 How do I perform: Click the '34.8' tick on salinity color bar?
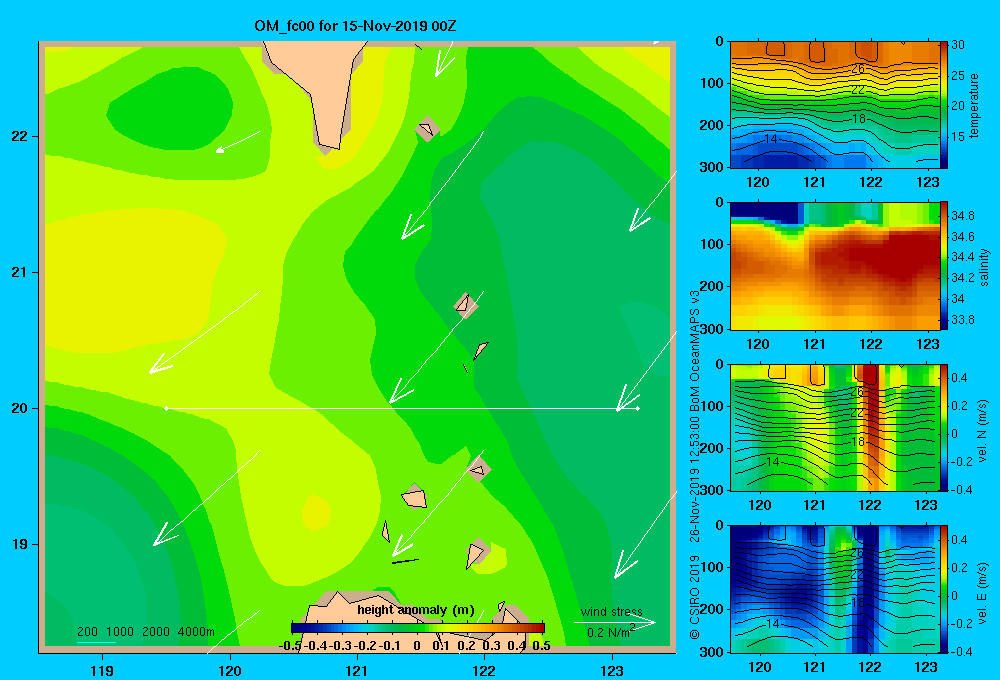pyautogui.click(x=962, y=216)
